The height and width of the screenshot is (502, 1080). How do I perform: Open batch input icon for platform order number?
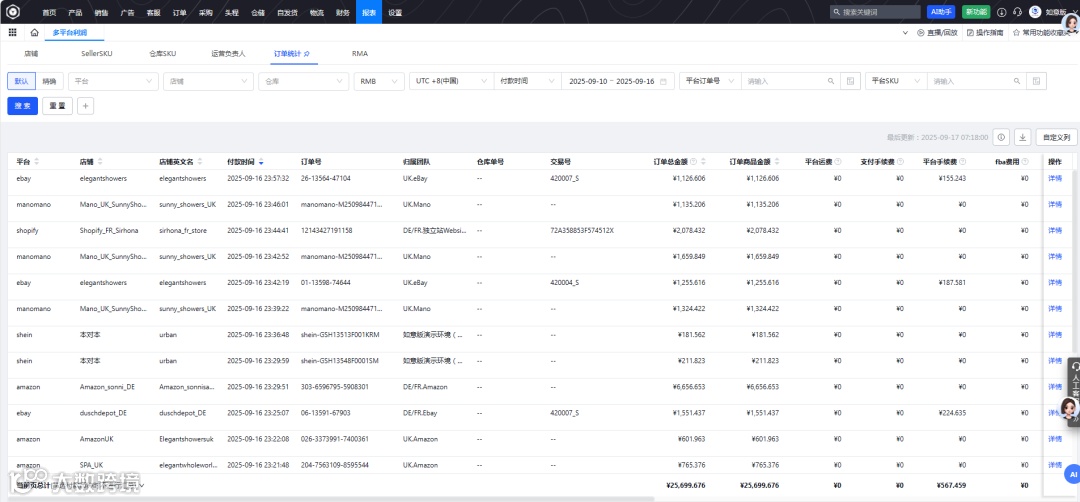[850, 81]
